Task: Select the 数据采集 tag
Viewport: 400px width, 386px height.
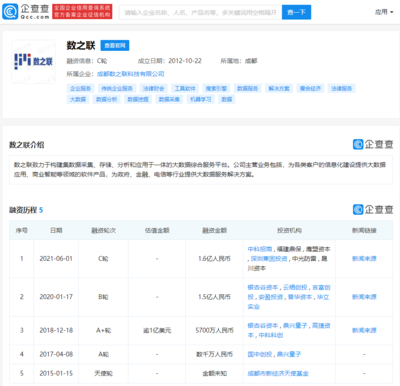Action: pos(169,99)
